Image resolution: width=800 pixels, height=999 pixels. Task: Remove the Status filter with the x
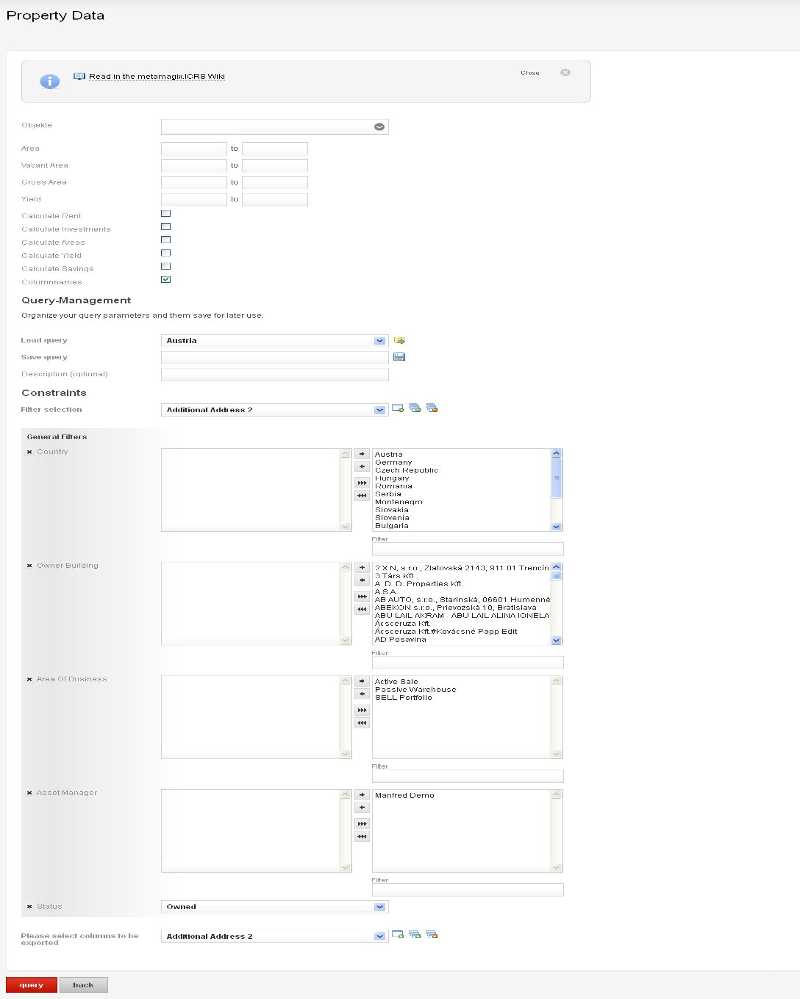coord(29,907)
